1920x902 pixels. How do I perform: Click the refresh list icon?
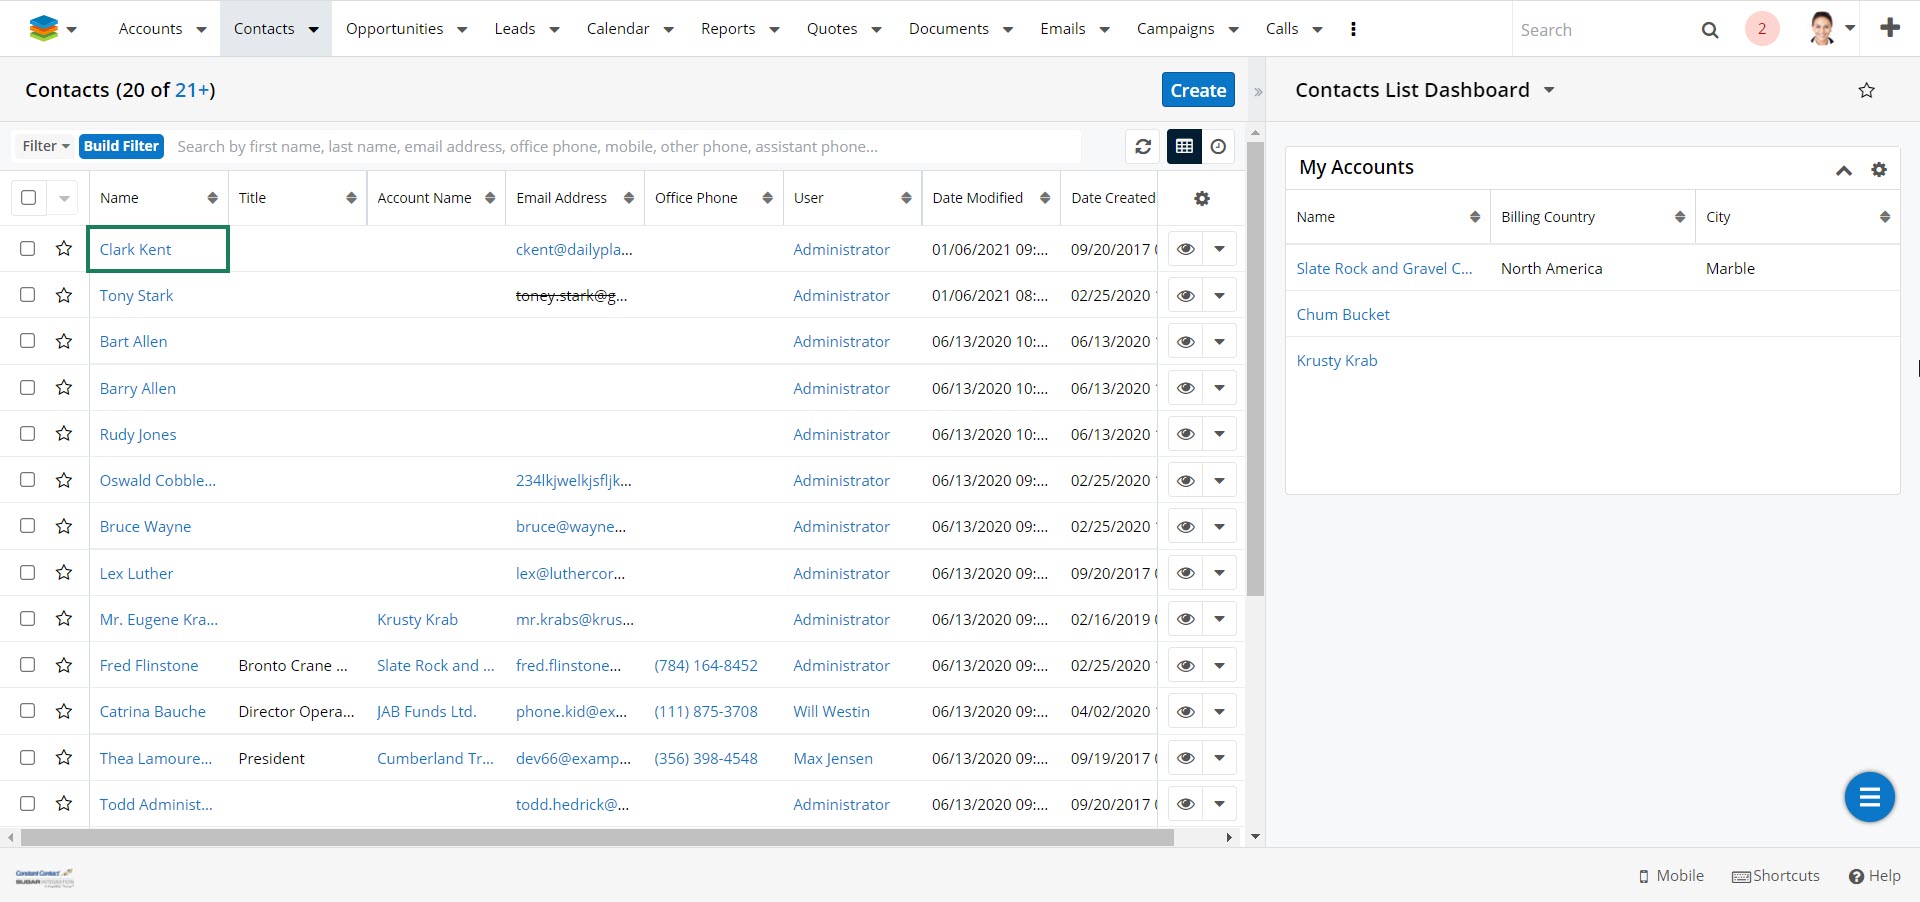1143,146
